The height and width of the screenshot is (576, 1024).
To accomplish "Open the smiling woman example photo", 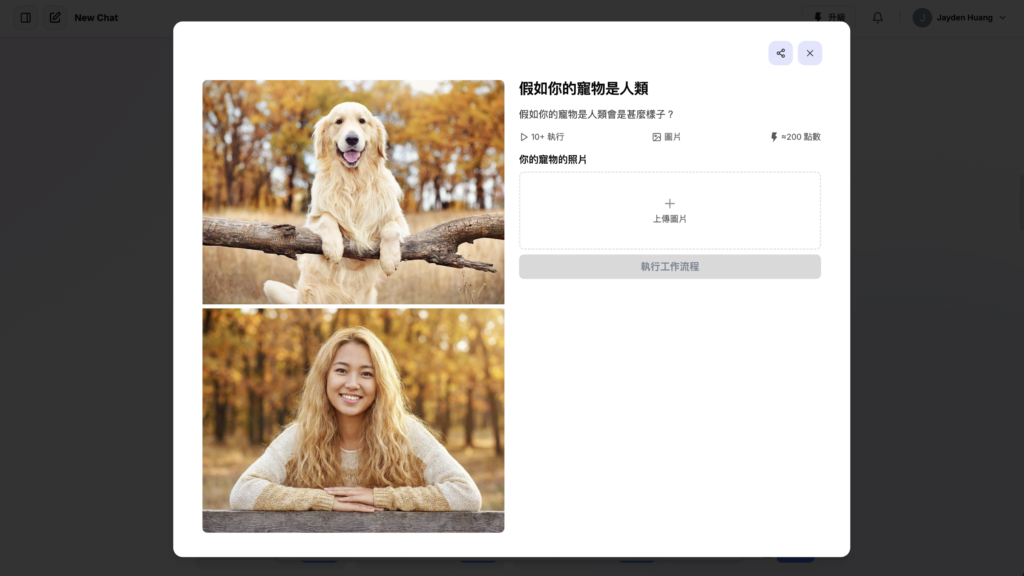I will pos(353,421).
